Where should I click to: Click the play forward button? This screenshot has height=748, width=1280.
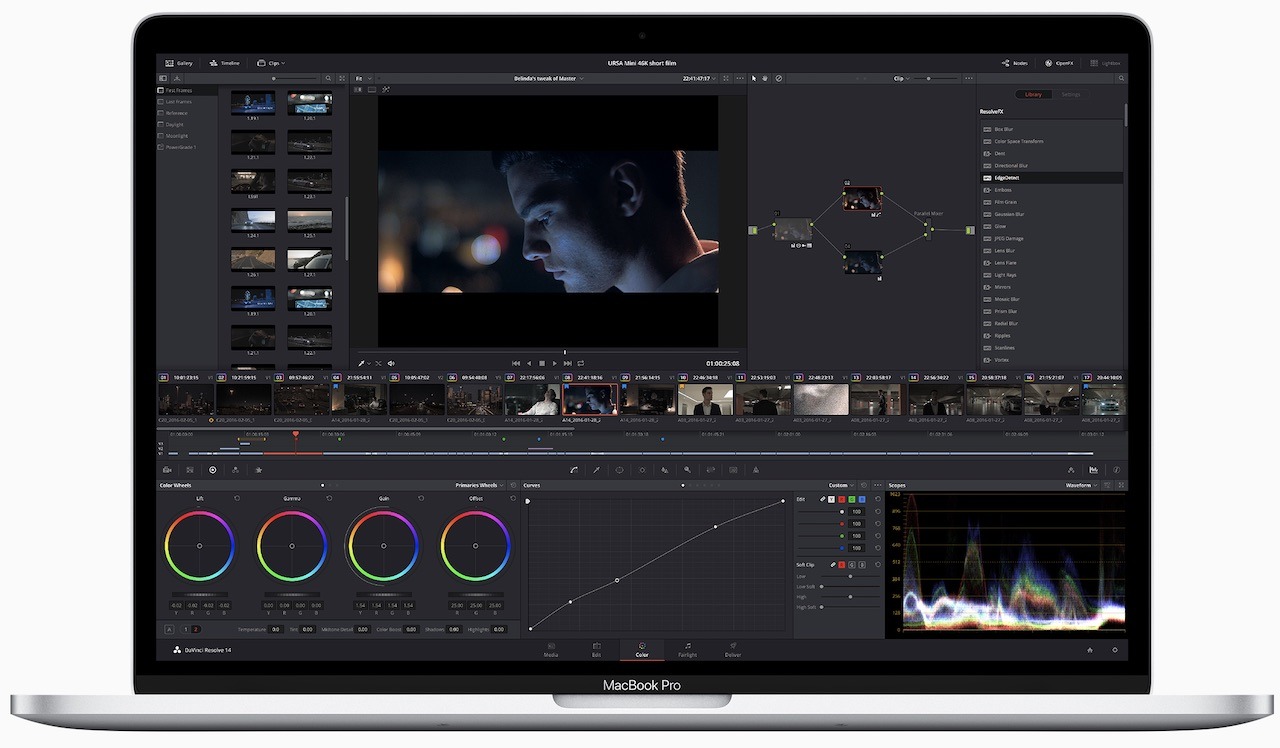[x=554, y=363]
